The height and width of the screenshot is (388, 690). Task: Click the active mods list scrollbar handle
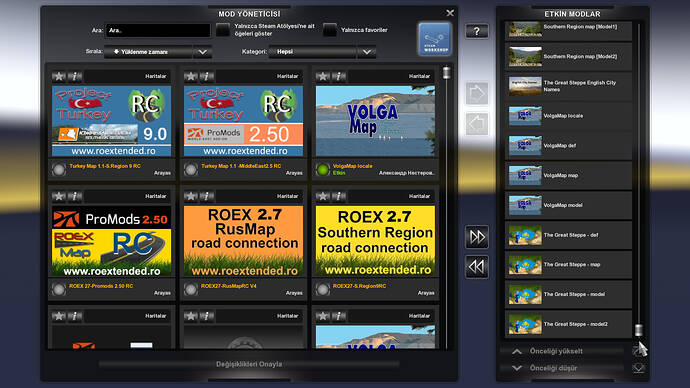[x=639, y=330]
